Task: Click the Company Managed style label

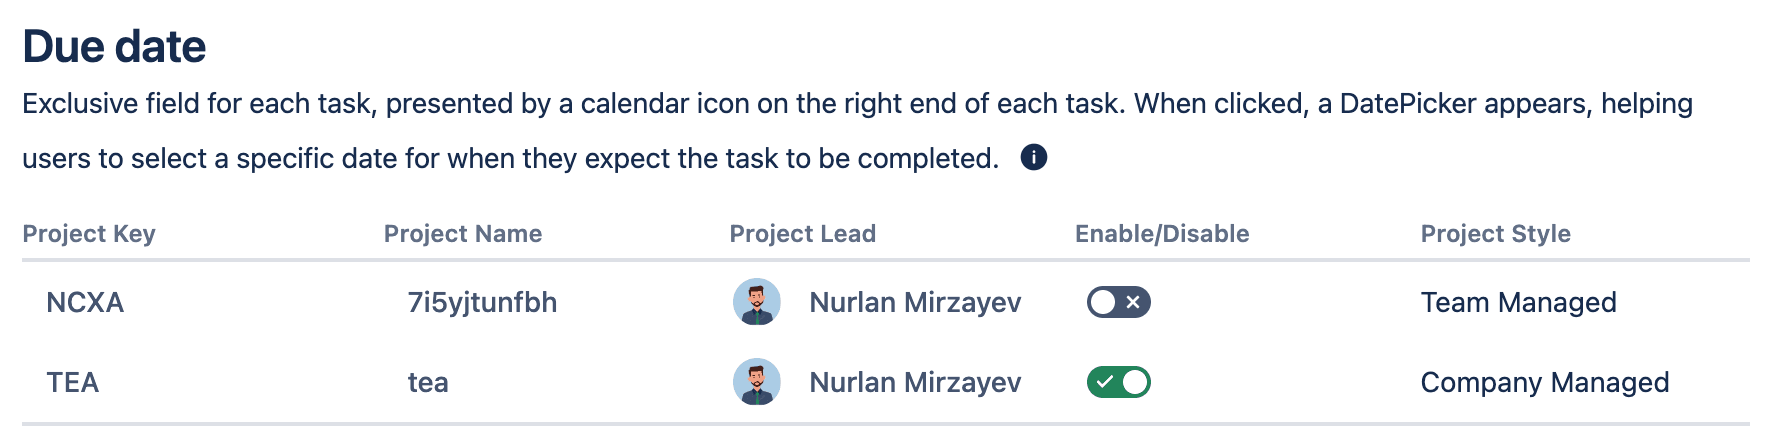Action: 1545,382
